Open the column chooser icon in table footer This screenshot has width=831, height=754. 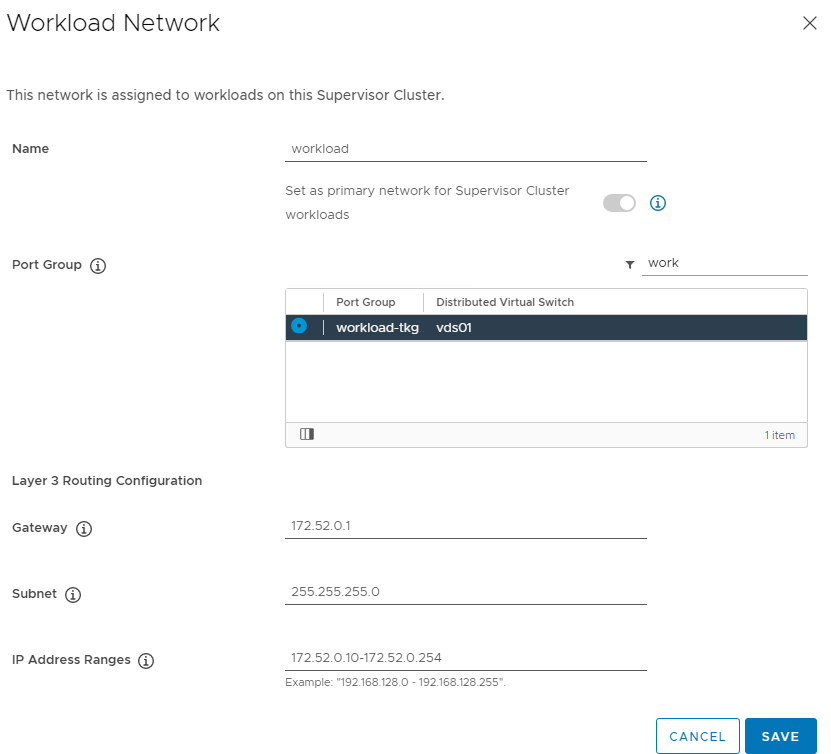[x=307, y=434]
